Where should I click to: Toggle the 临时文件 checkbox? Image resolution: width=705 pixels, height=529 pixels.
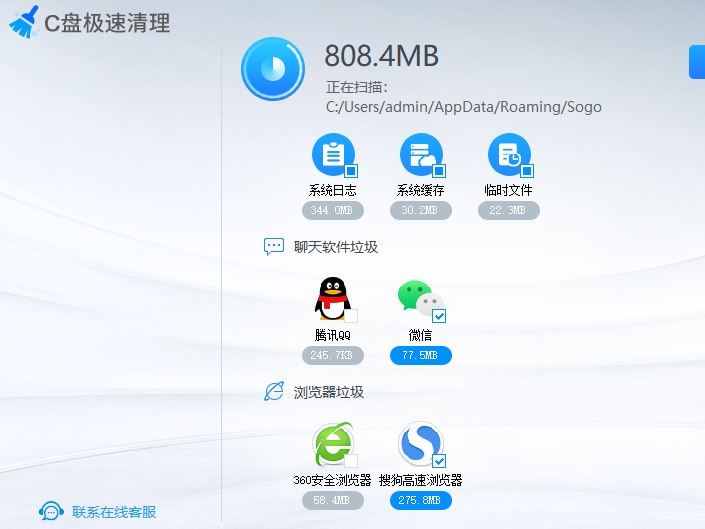click(x=527, y=171)
